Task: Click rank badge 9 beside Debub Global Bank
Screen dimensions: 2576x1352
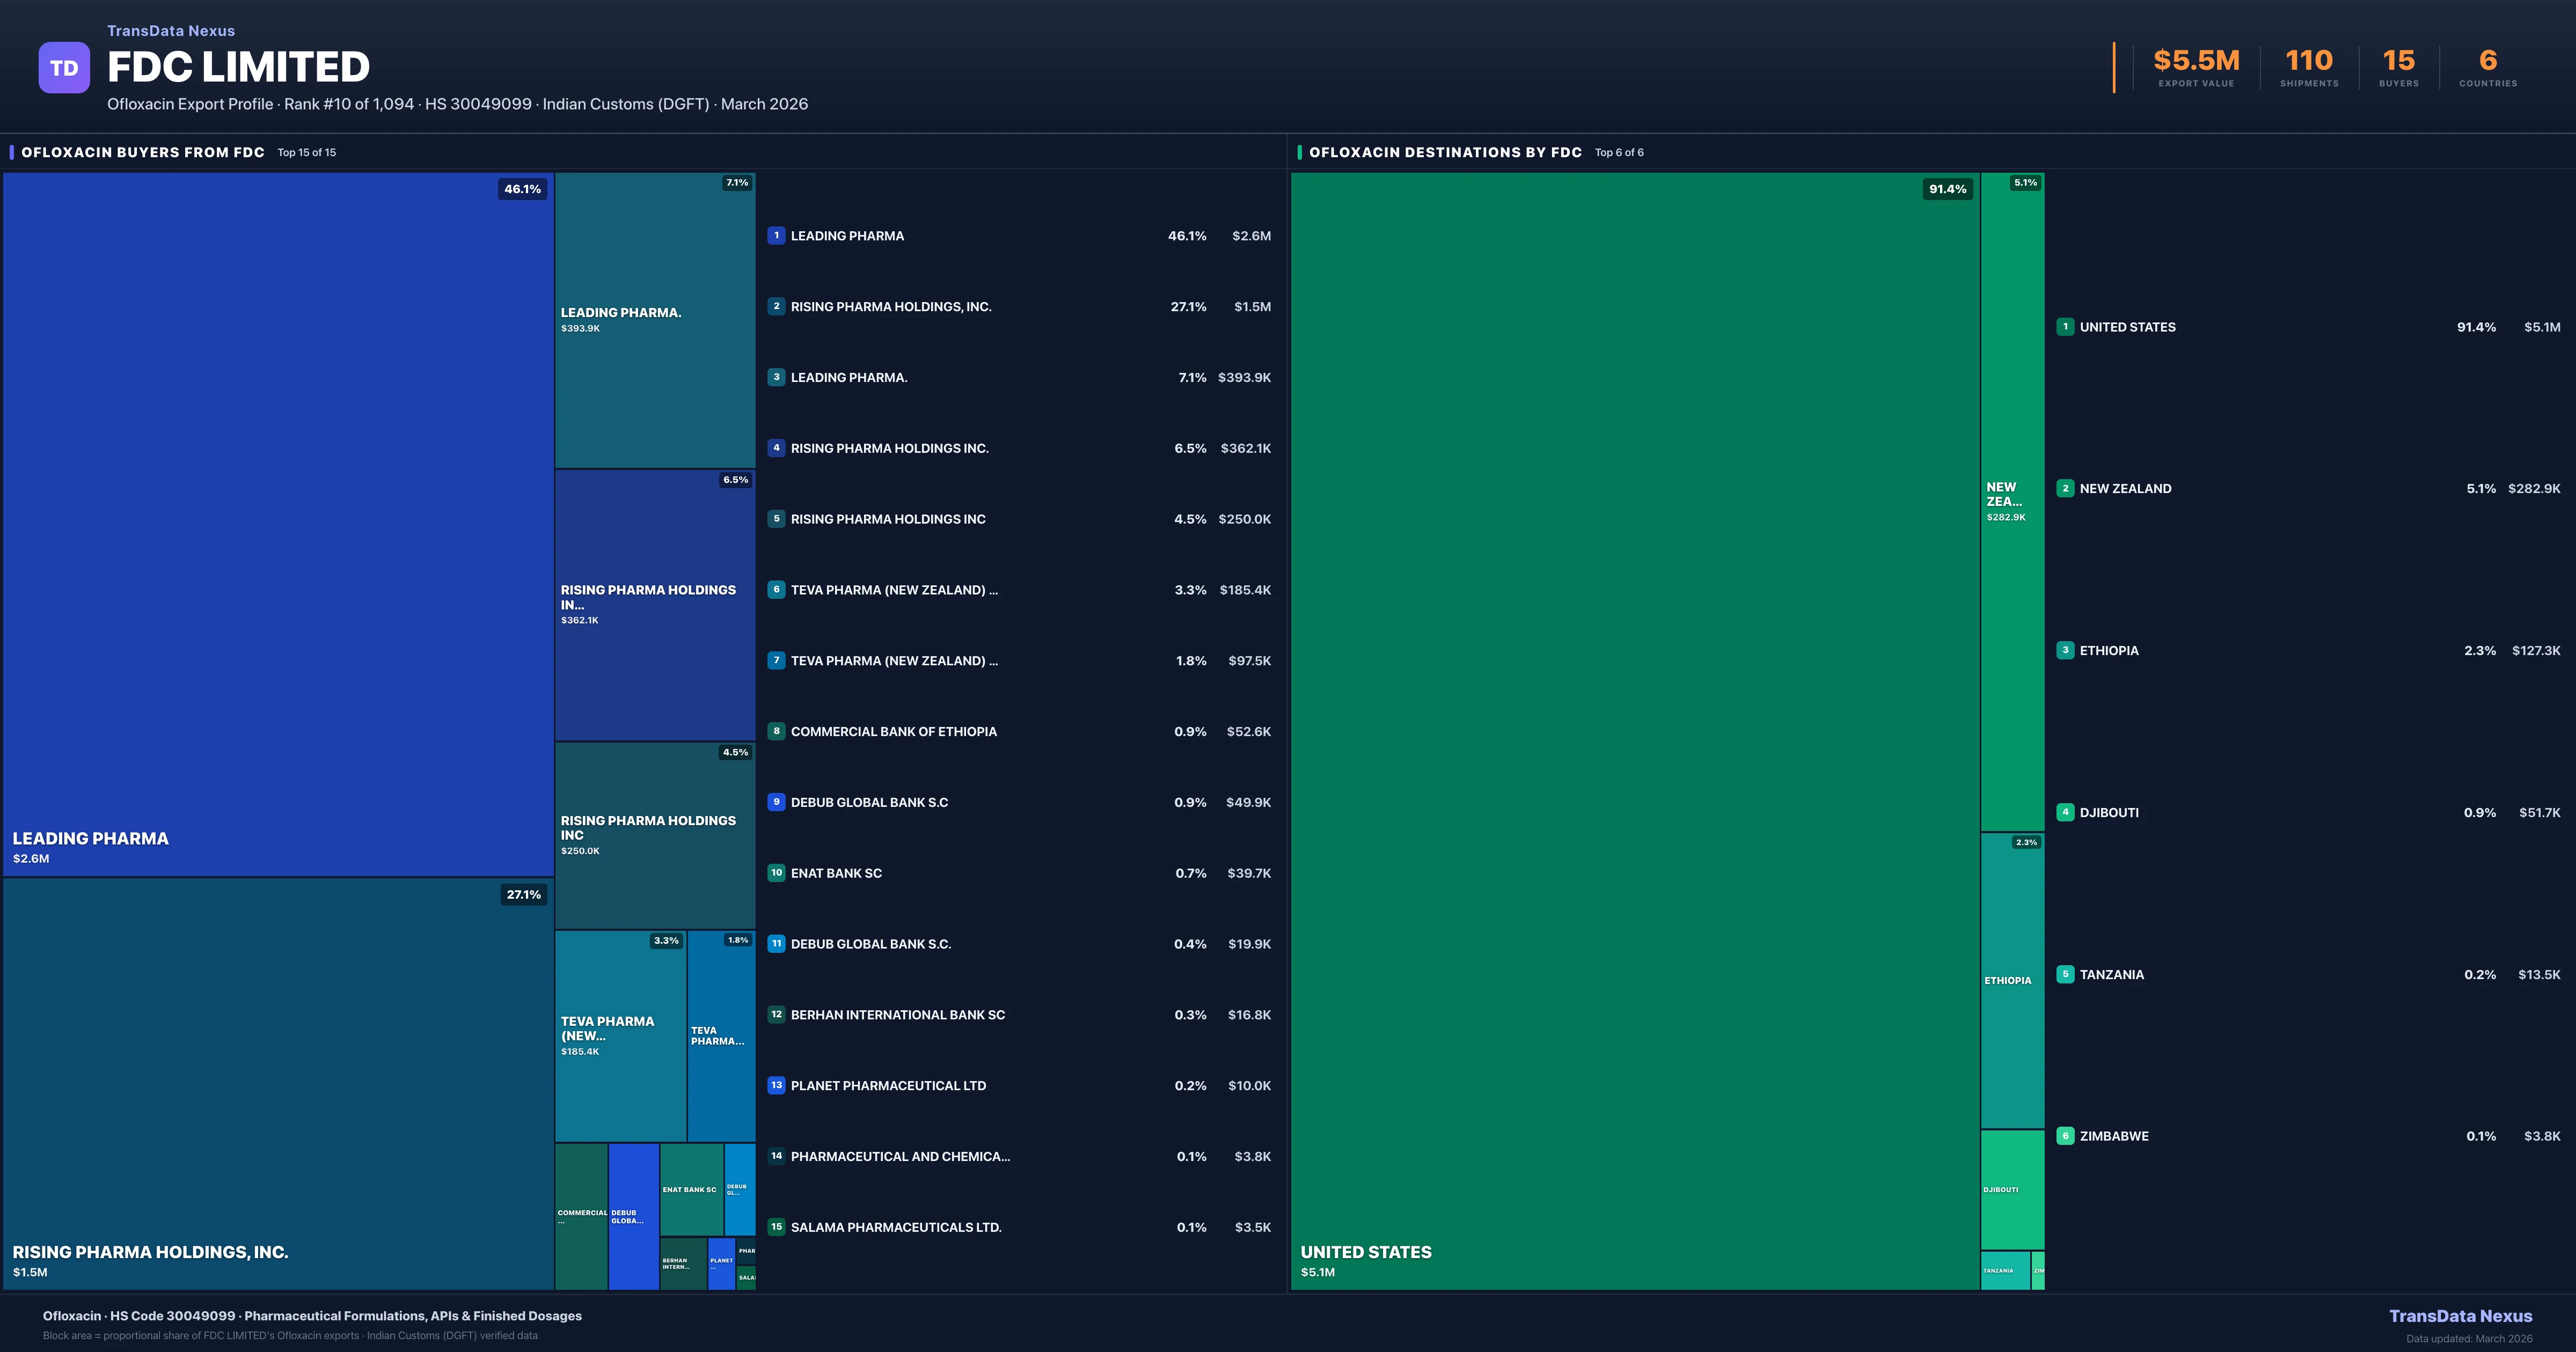Action: pos(776,802)
